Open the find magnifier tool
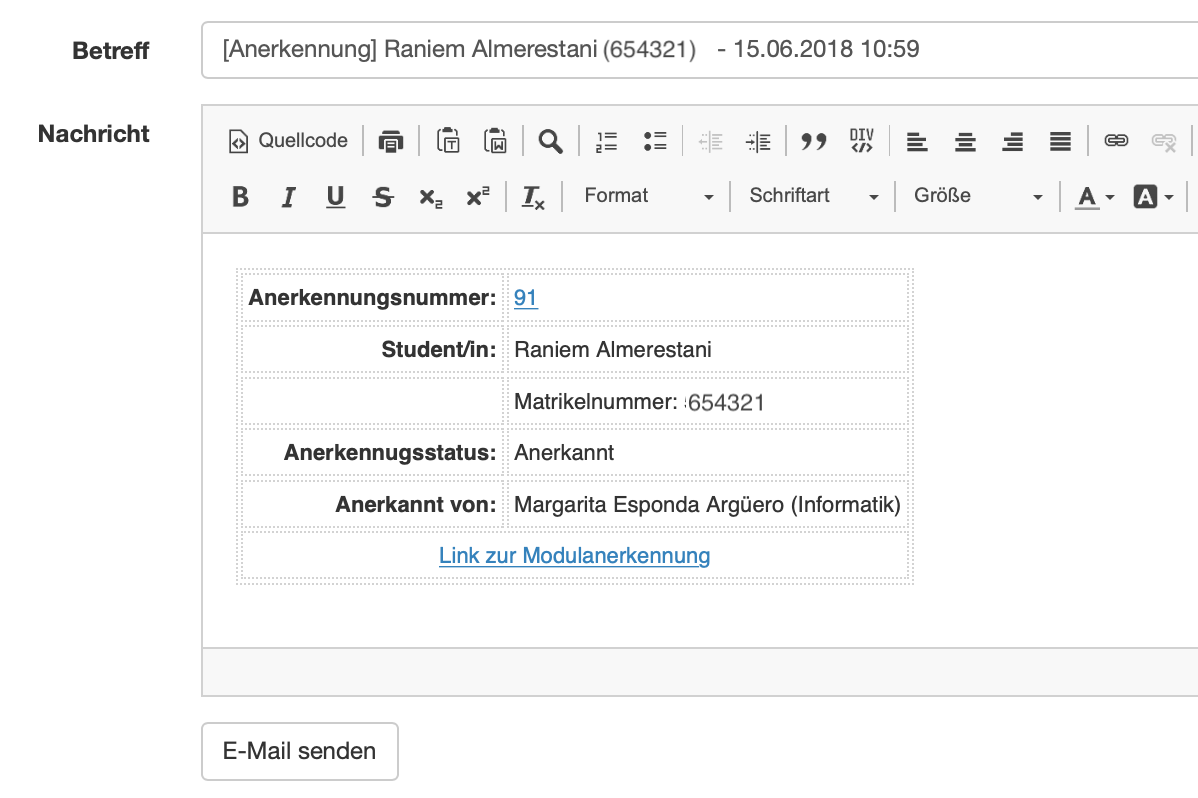The height and width of the screenshot is (798, 1198). [x=550, y=141]
